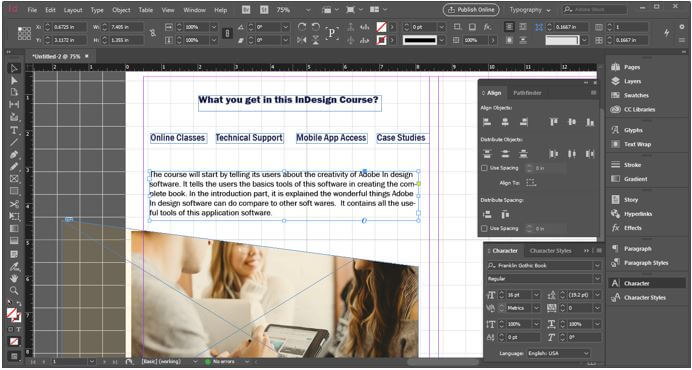The height and width of the screenshot is (370, 692).
Task: Open Paragraph Styles panel from dock
Action: 639,263
